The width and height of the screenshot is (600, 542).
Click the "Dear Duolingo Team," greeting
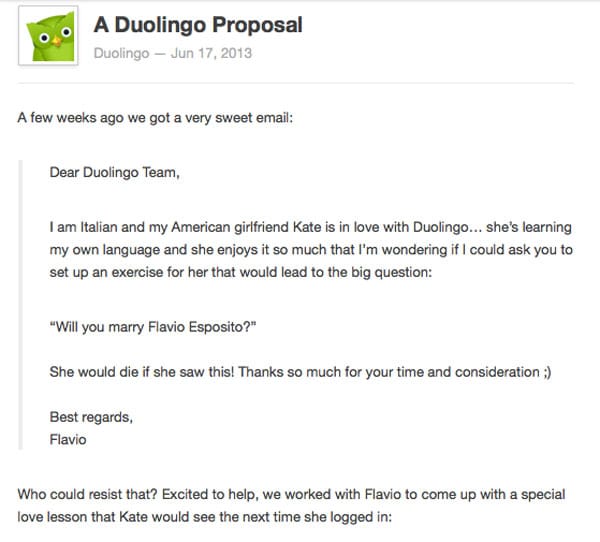tap(115, 171)
